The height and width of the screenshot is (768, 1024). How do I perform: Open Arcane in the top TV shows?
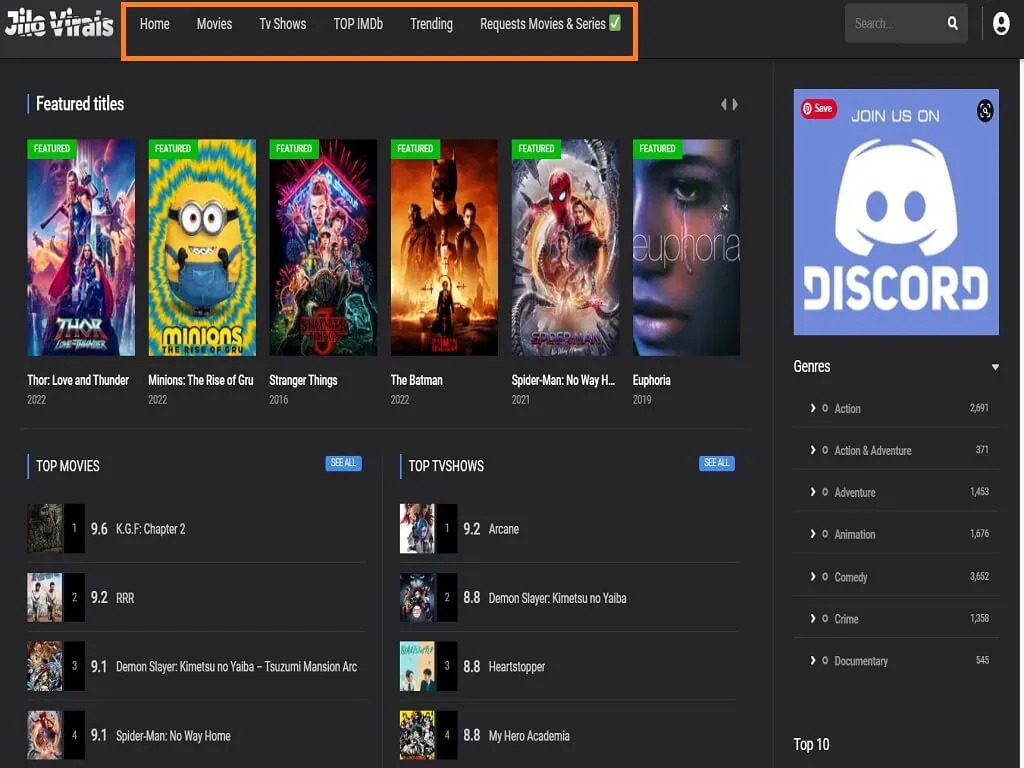coord(504,529)
